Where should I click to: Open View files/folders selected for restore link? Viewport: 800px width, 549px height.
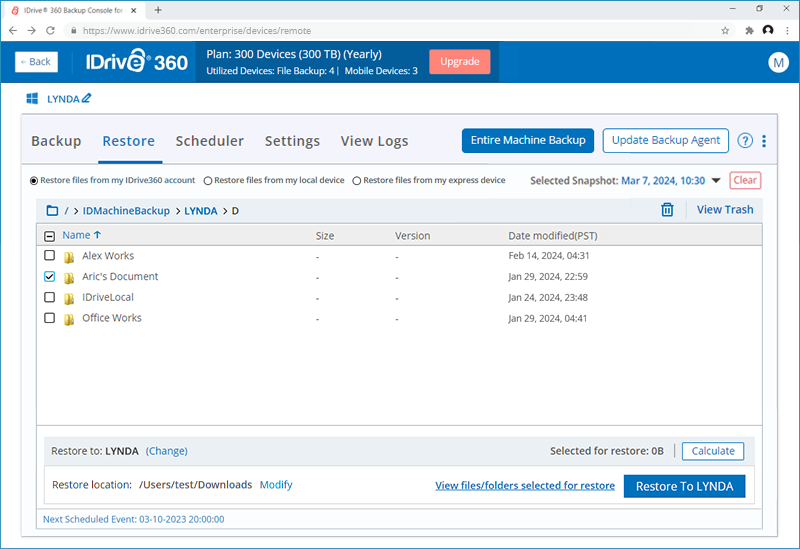pyautogui.click(x=525, y=486)
